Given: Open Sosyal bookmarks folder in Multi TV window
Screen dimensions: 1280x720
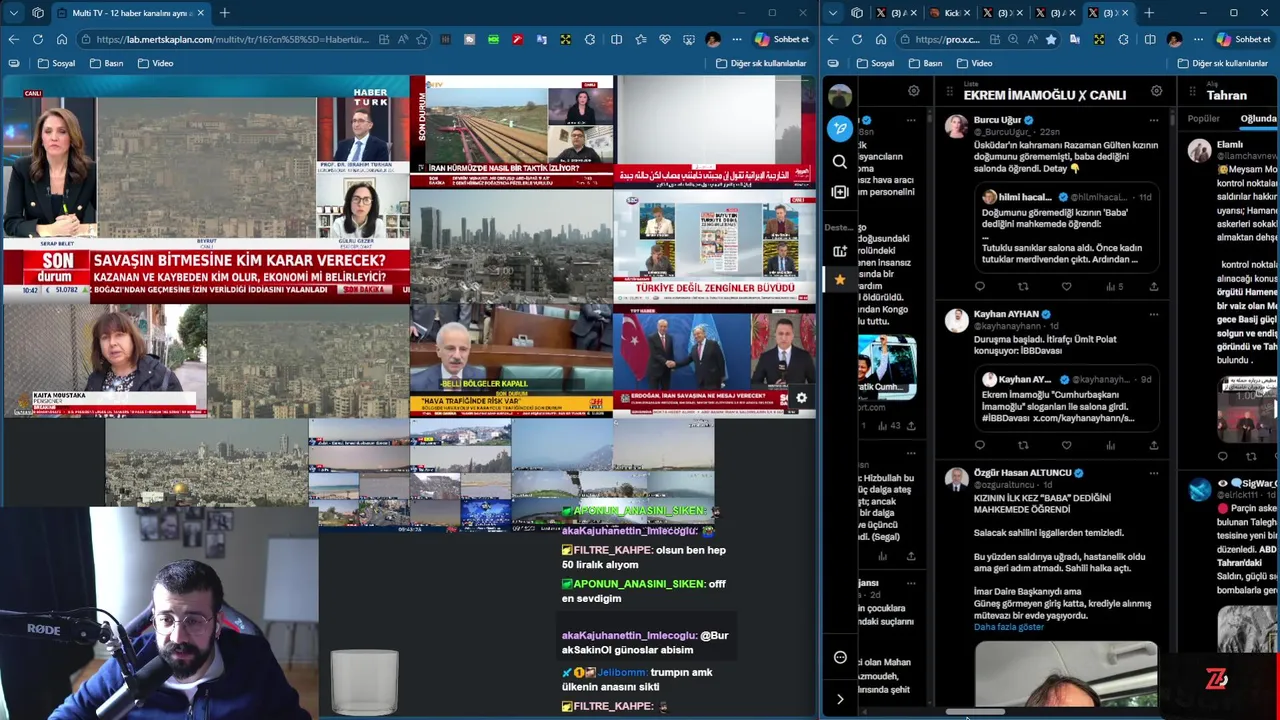Looking at the screenshot, I should pos(56,63).
